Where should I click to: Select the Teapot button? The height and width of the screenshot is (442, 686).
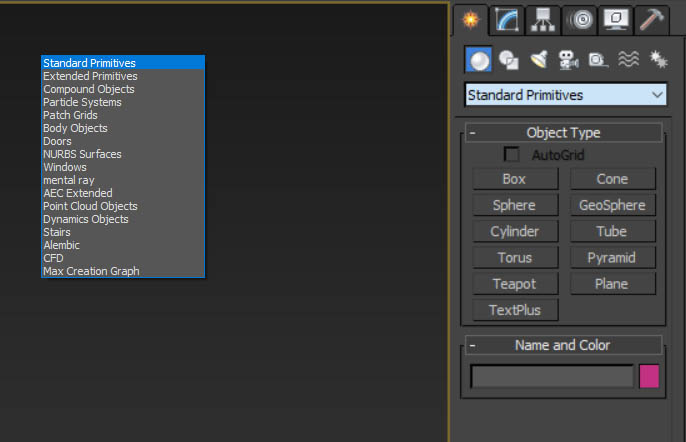click(515, 284)
